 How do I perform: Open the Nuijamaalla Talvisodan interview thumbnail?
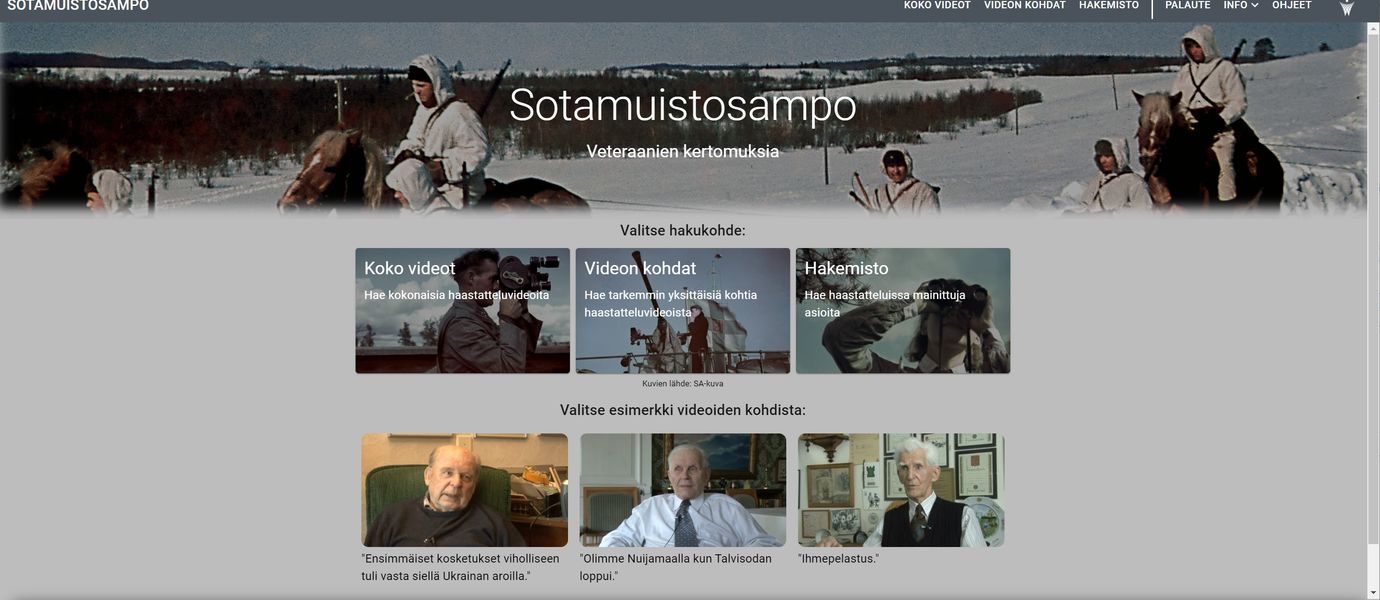click(x=683, y=490)
